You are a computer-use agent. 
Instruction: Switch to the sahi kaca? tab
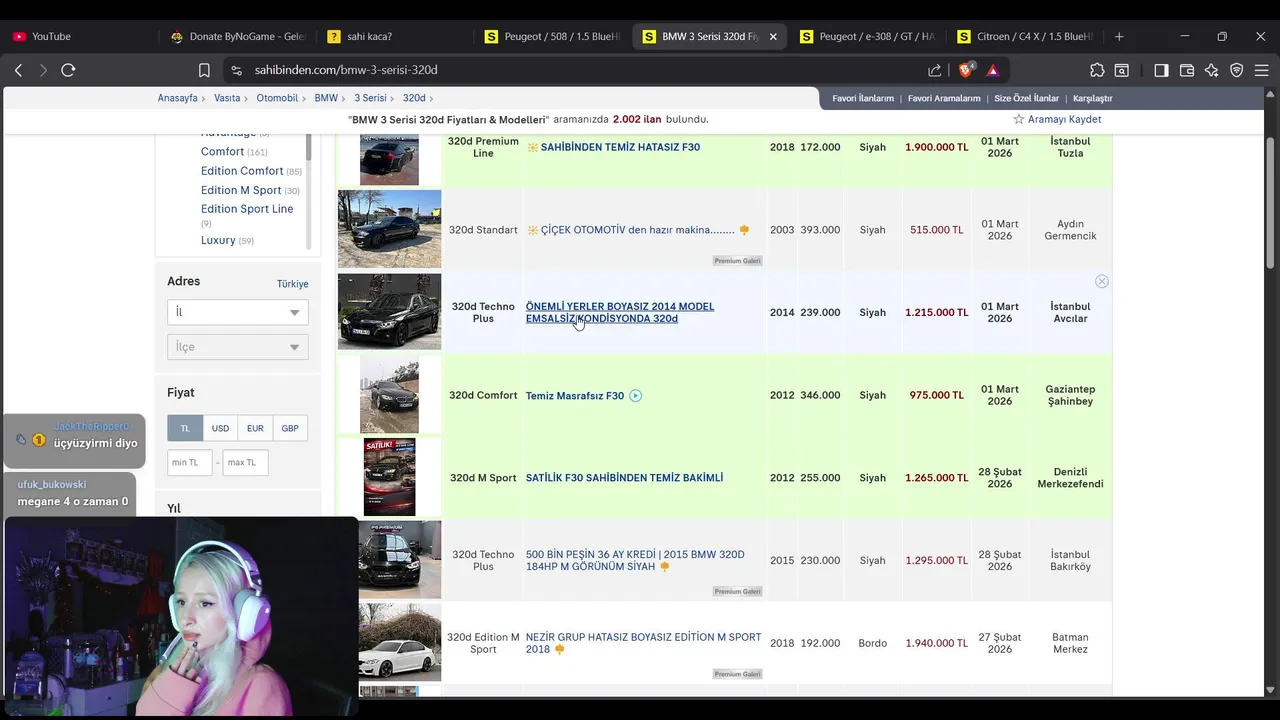[x=395, y=36]
